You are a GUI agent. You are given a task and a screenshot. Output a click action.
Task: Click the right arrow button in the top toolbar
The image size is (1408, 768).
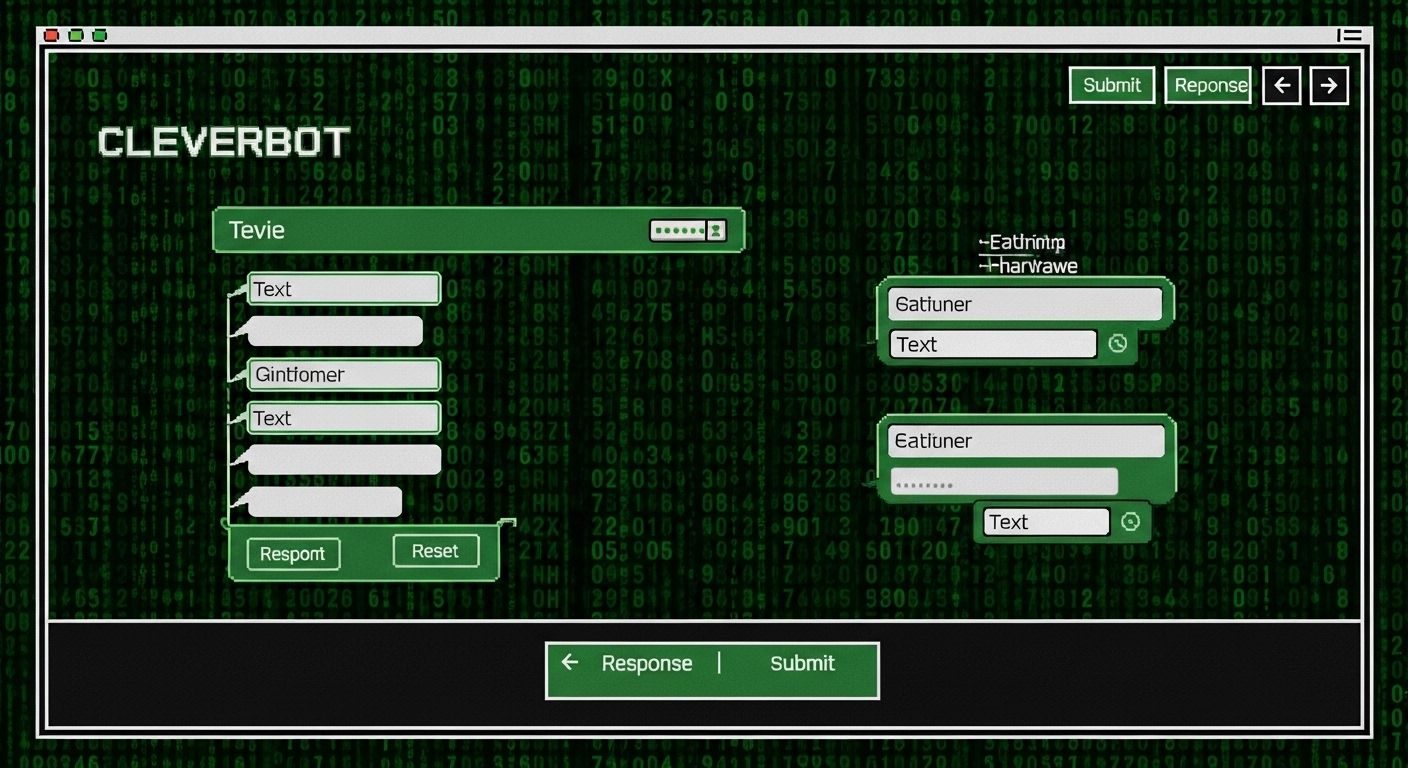click(1329, 86)
